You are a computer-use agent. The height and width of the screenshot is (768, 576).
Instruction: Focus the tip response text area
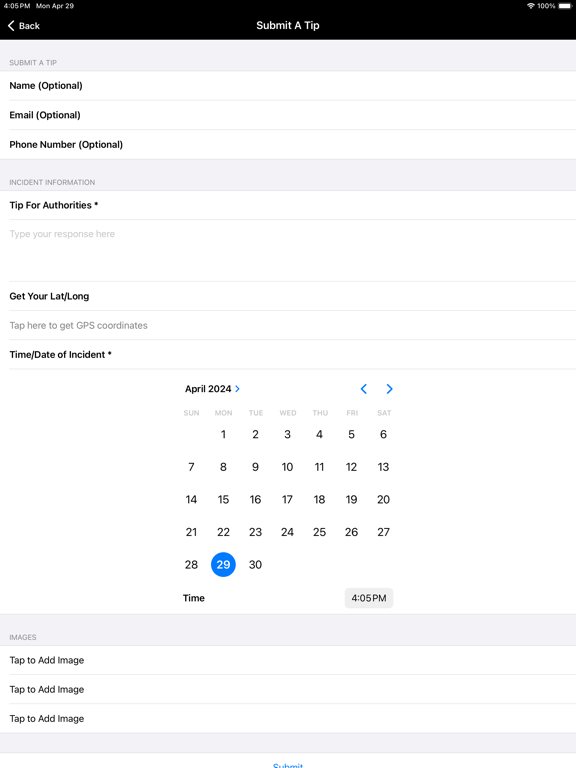[288, 250]
